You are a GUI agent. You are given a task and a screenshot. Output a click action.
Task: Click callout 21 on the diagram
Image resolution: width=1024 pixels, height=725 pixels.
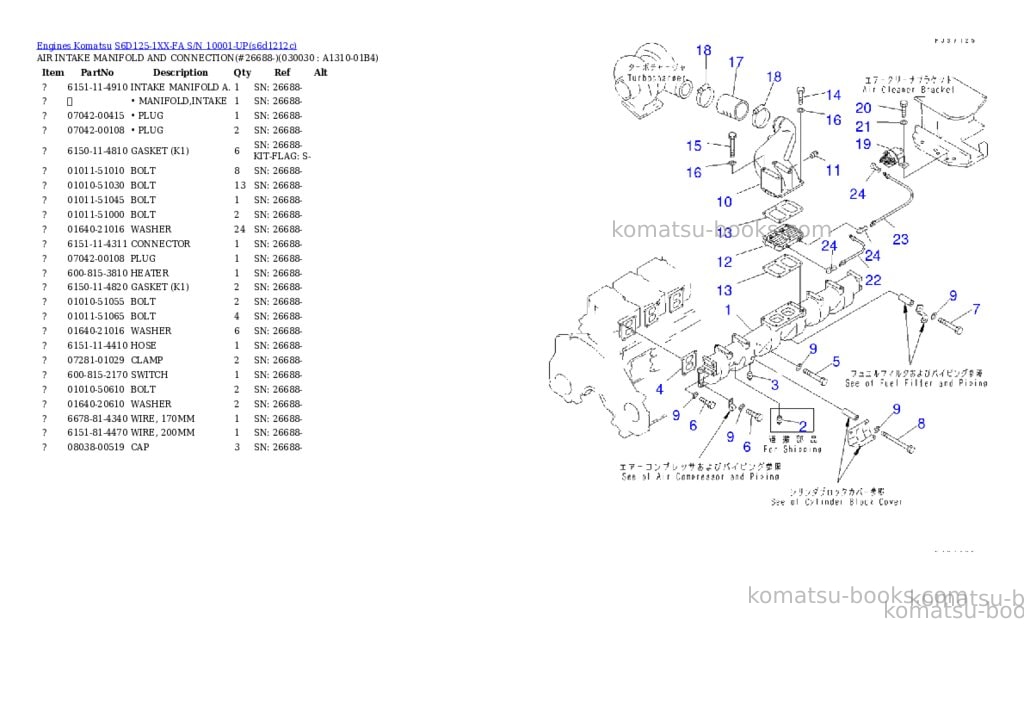click(863, 126)
